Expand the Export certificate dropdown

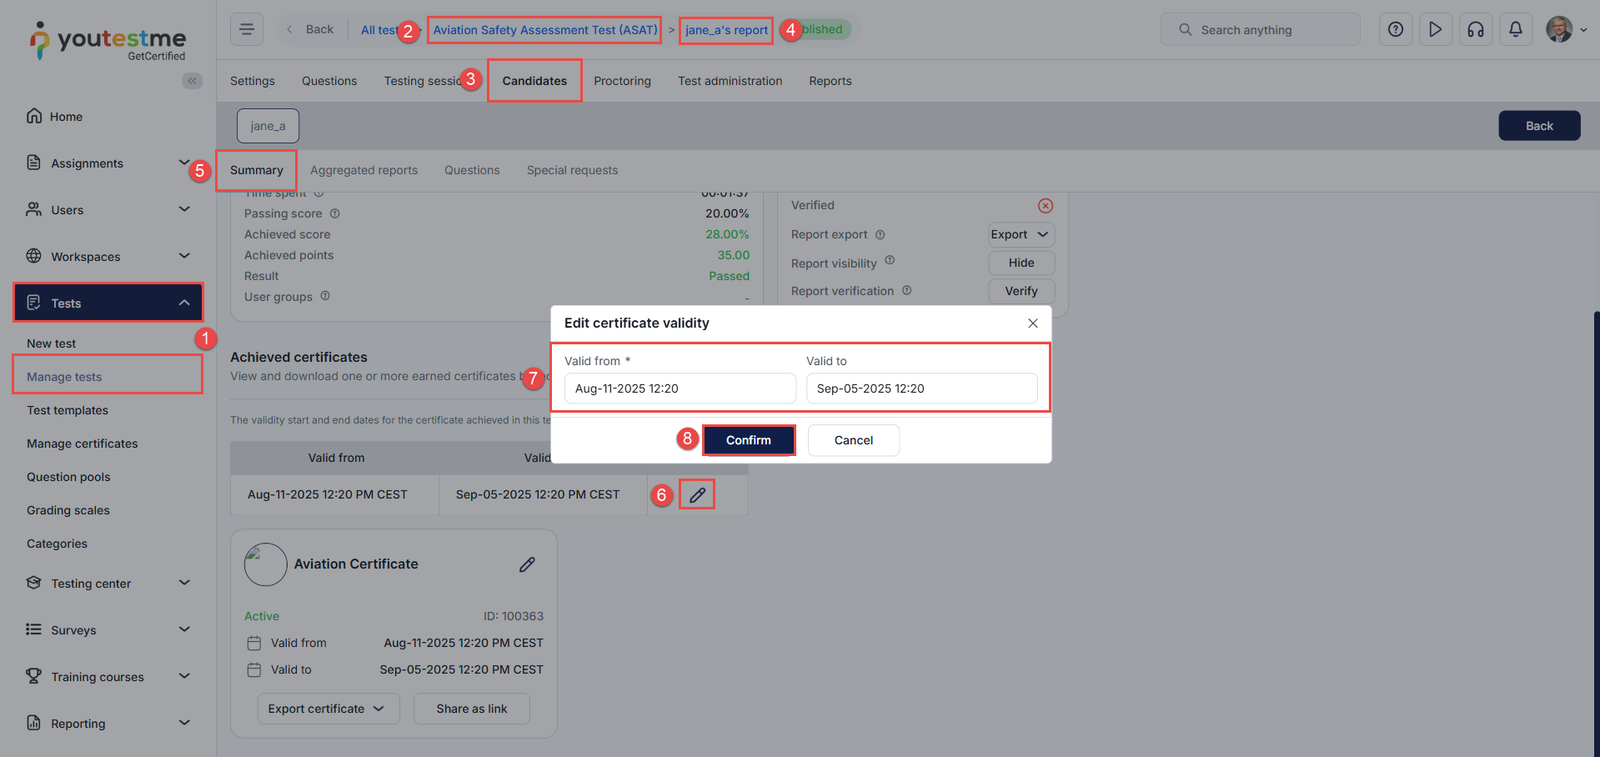[x=328, y=709]
